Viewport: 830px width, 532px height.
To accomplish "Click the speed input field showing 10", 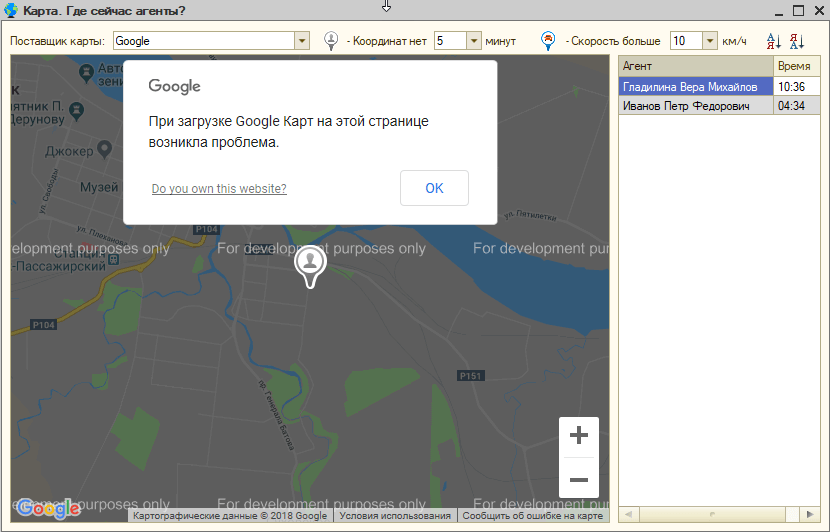I will coord(687,41).
